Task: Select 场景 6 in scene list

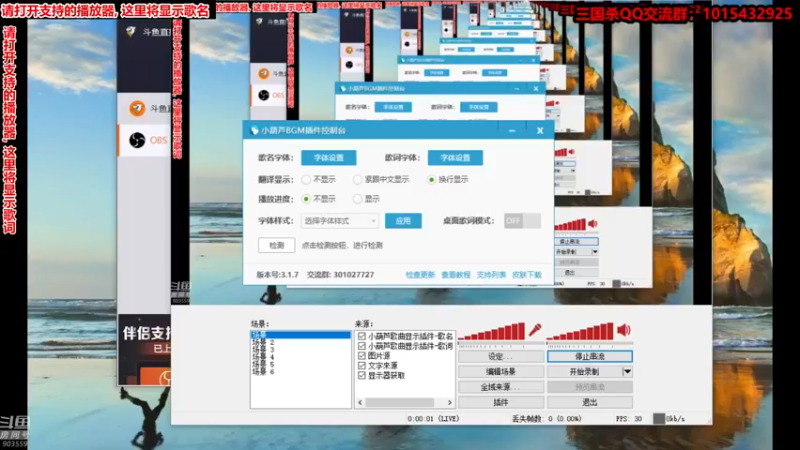Action: pos(263,371)
